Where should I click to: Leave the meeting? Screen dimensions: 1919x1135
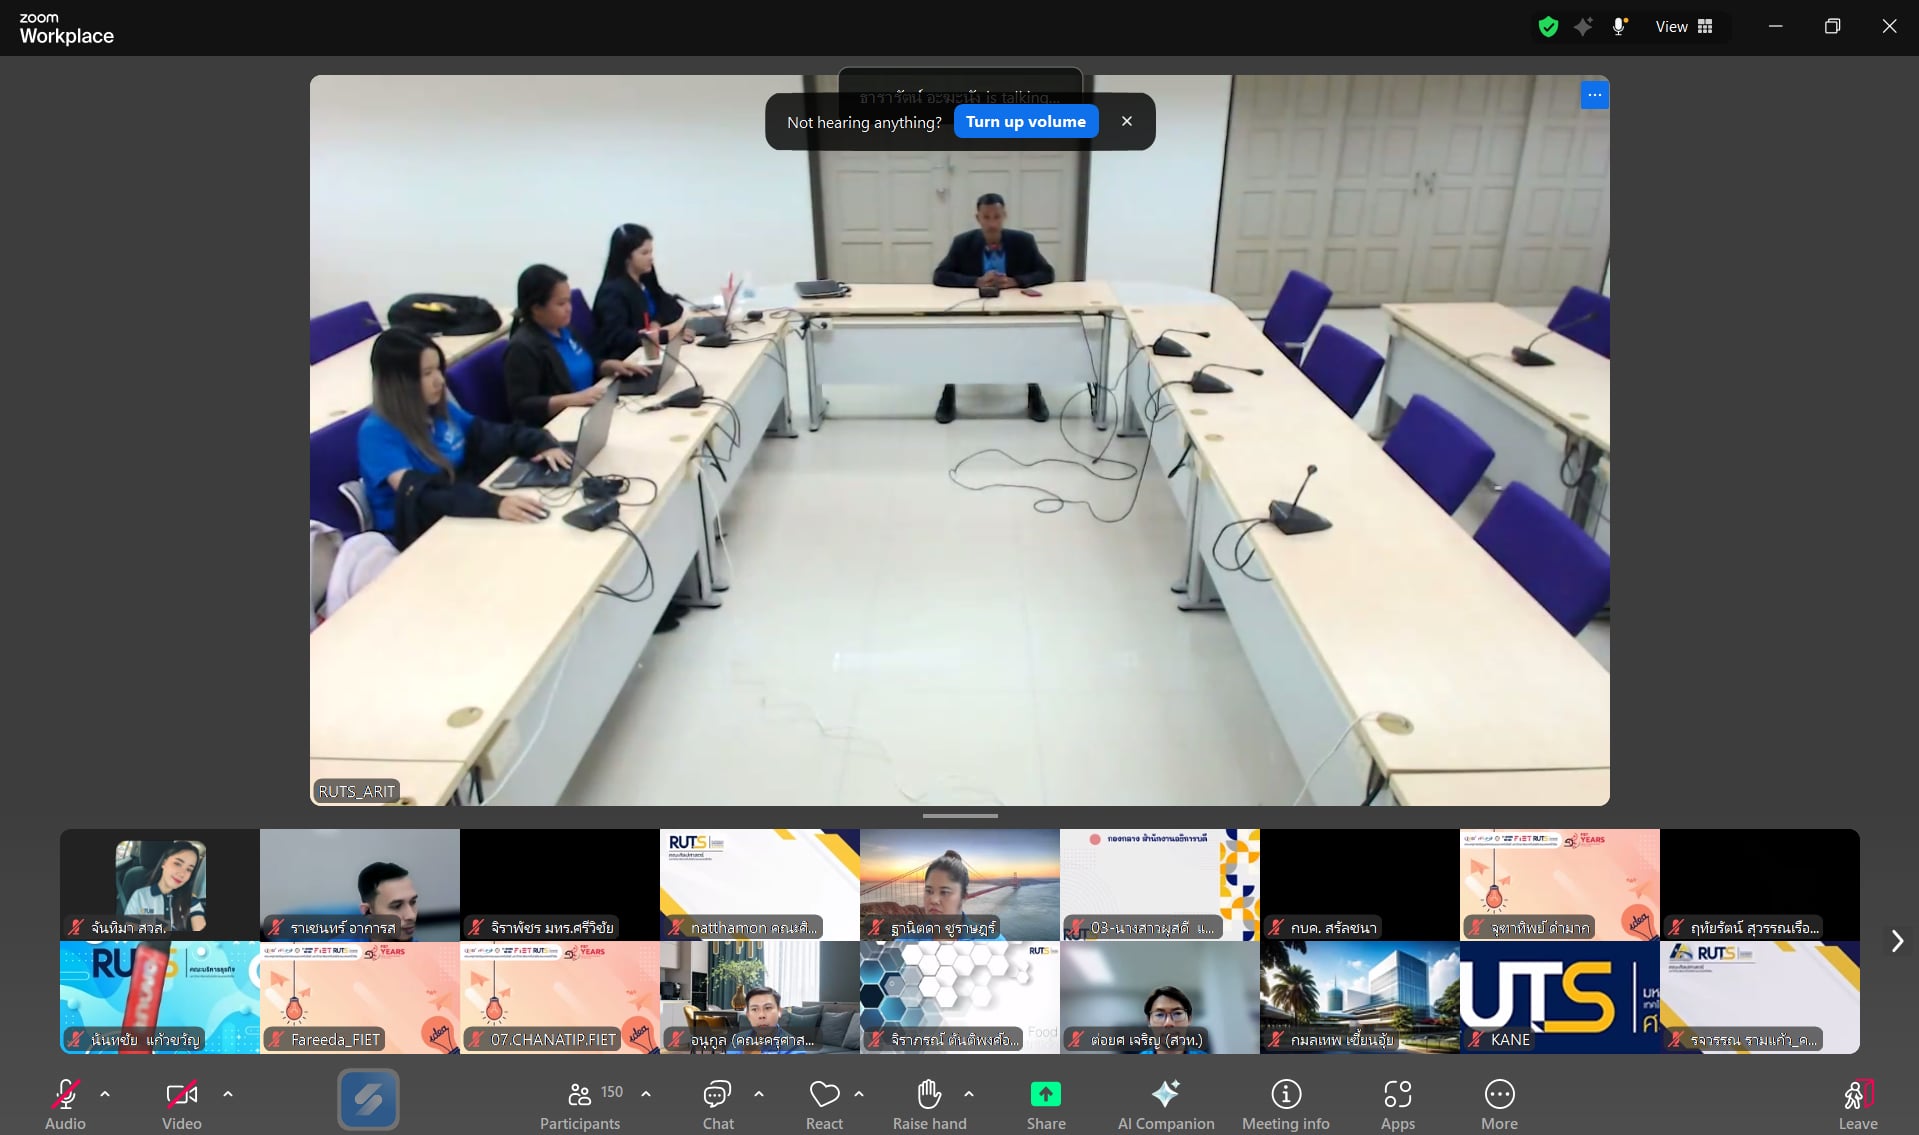[1857, 1101]
